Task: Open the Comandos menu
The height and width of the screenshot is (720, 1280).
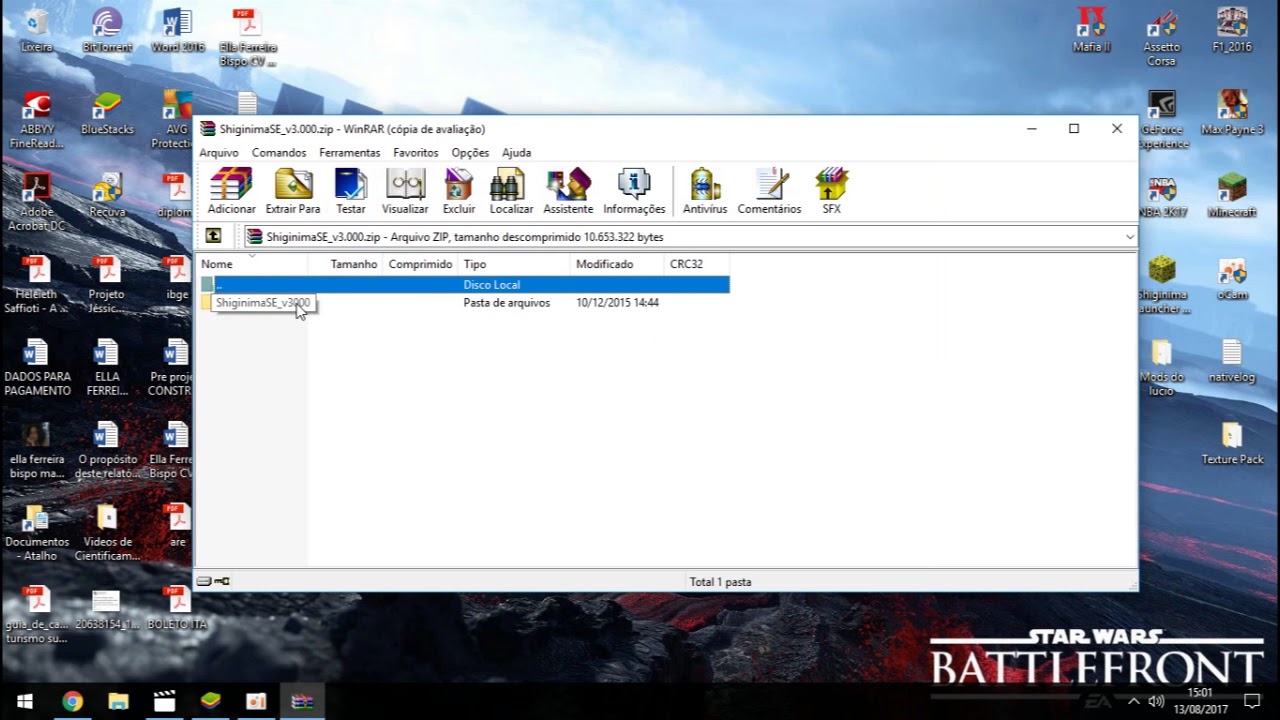Action: 279,153
